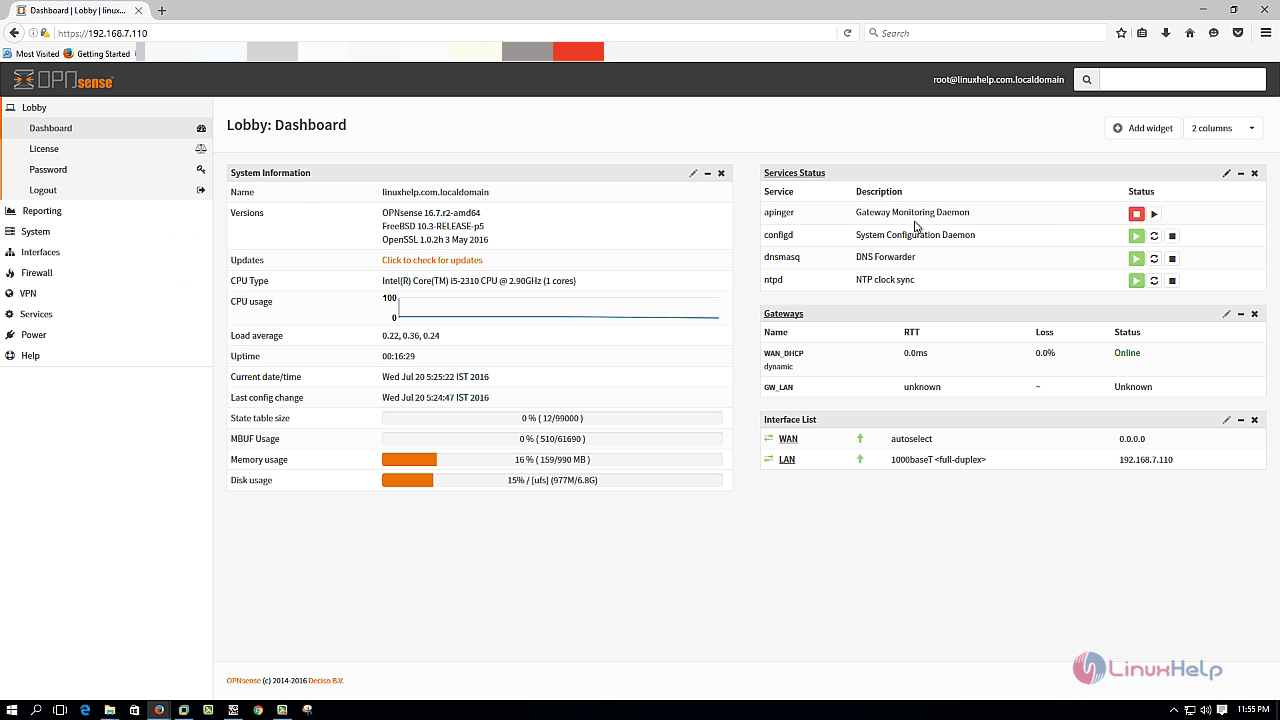Open Chrome from the taskbar
Screen dimensions: 1280x720
pyautogui.click(x=258, y=710)
